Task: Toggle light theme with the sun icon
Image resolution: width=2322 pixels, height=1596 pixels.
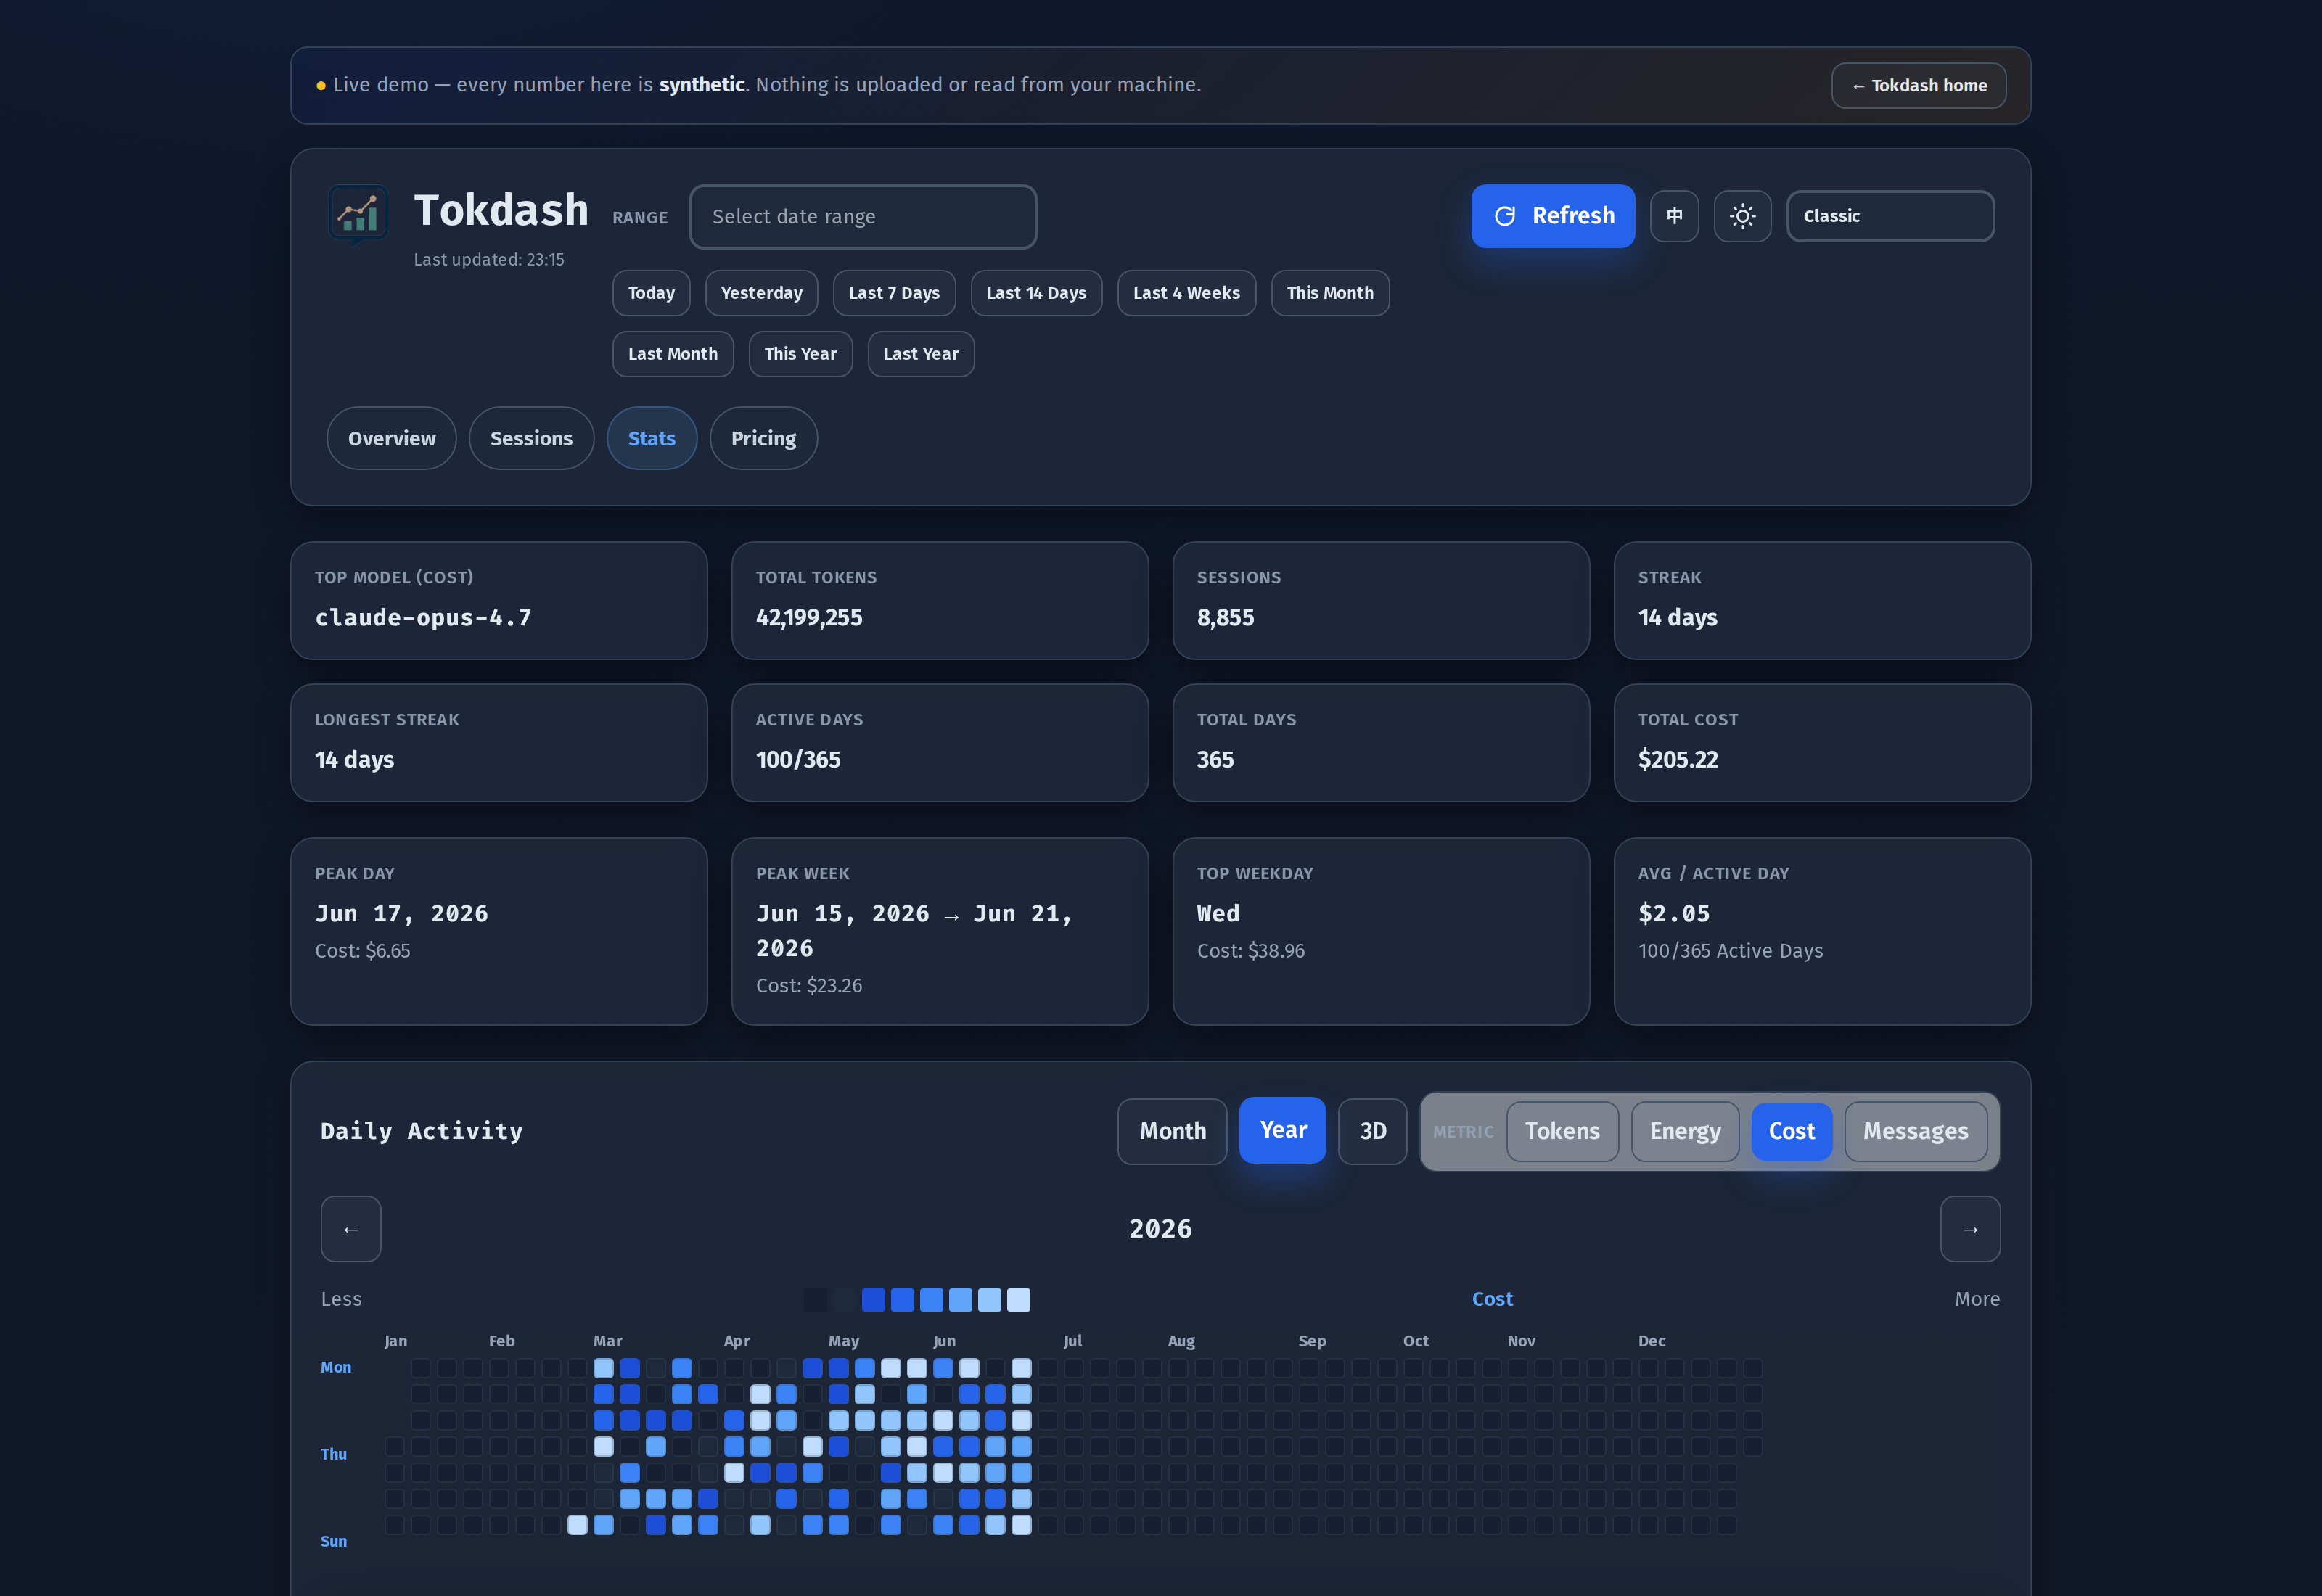Action: point(1742,216)
